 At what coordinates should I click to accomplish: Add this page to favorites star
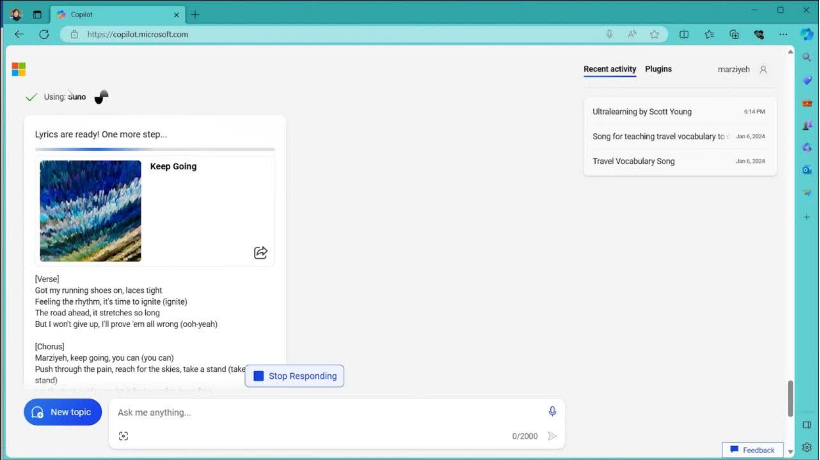[x=654, y=34]
